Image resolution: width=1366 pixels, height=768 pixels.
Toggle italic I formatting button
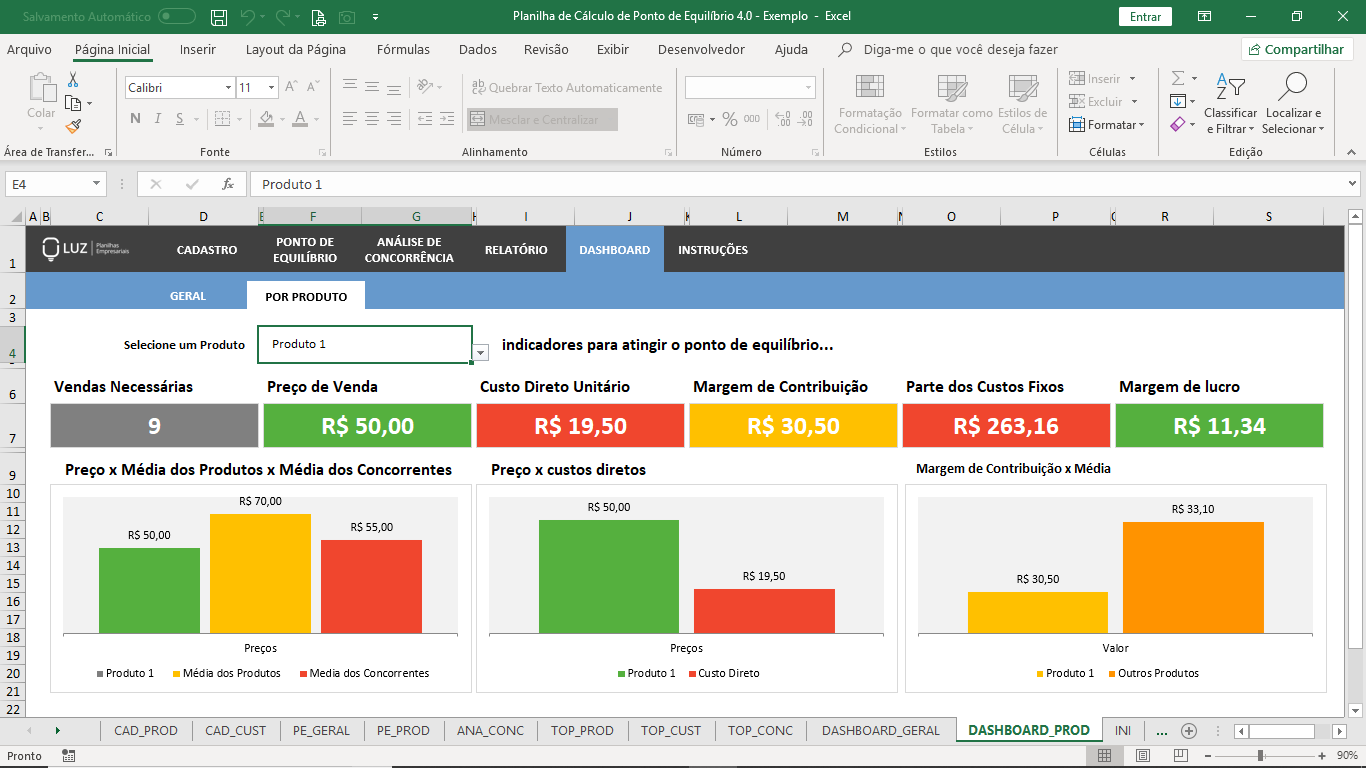pos(157,119)
